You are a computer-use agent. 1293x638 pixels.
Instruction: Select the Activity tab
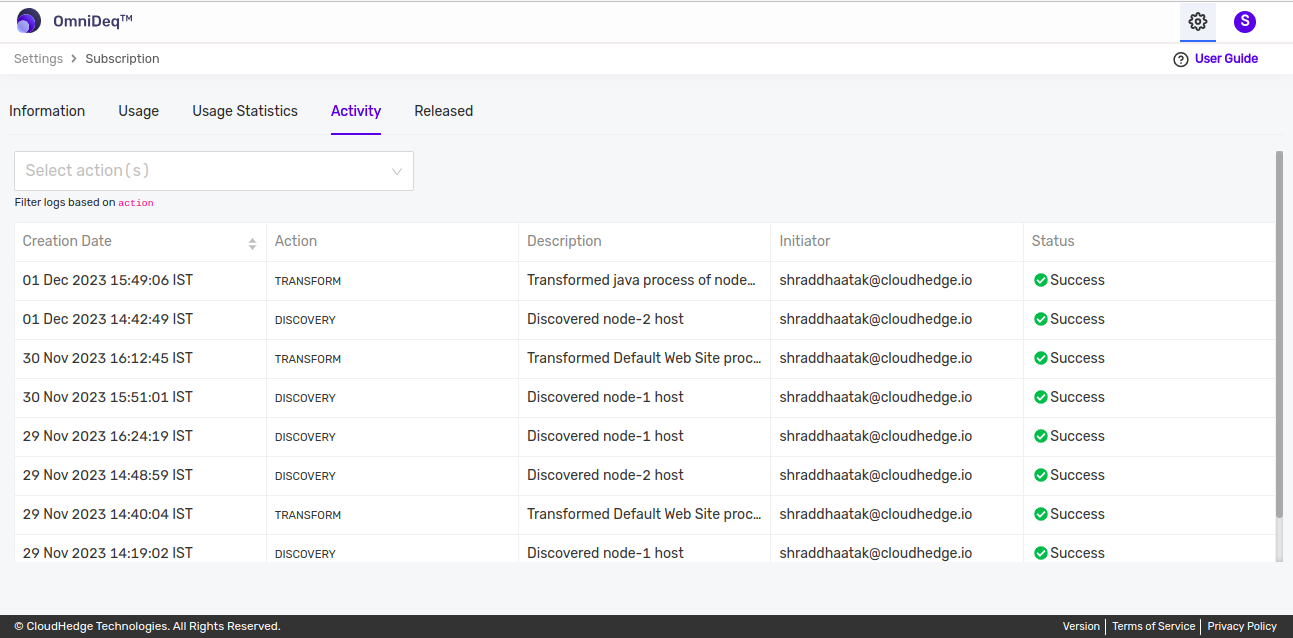click(356, 111)
